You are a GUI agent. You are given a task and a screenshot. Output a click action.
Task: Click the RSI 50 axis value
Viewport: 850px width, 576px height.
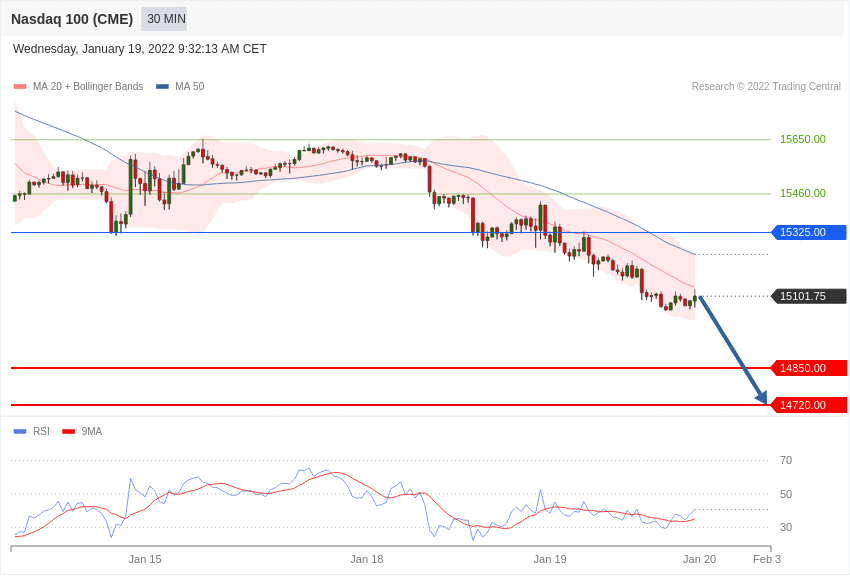(x=785, y=494)
